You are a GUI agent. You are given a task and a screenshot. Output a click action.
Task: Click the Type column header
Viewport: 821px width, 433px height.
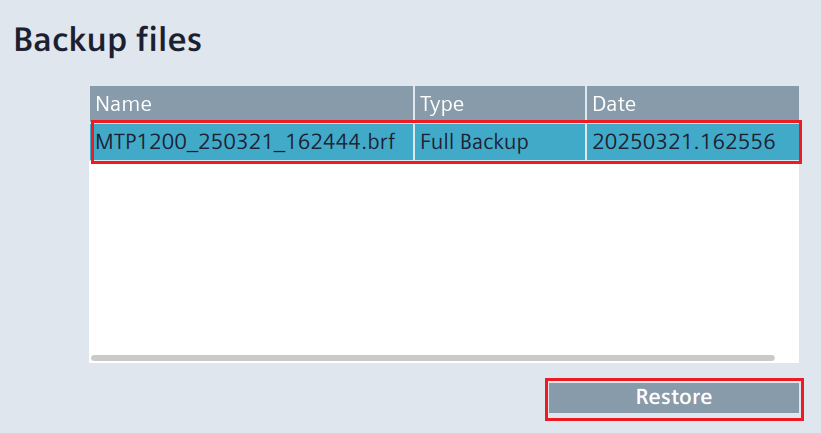[500, 103]
